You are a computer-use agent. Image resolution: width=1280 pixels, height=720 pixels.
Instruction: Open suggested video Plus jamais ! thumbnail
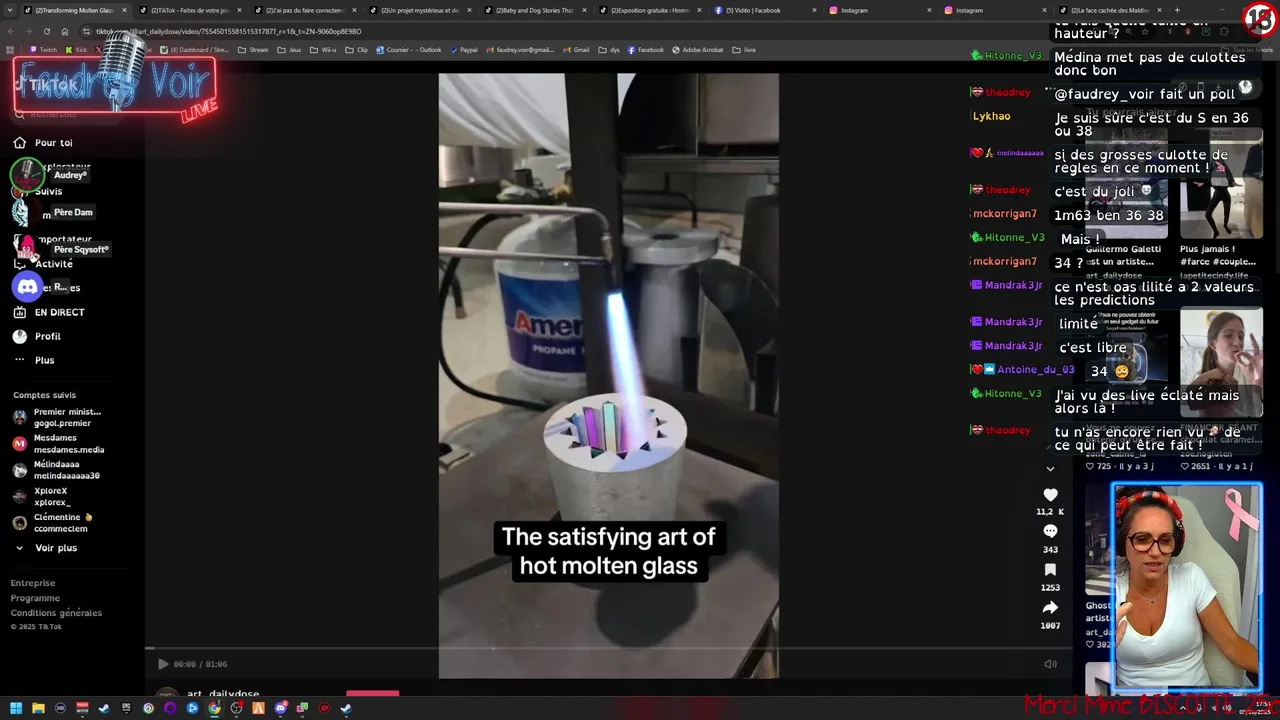click(x=1221, y=183)
